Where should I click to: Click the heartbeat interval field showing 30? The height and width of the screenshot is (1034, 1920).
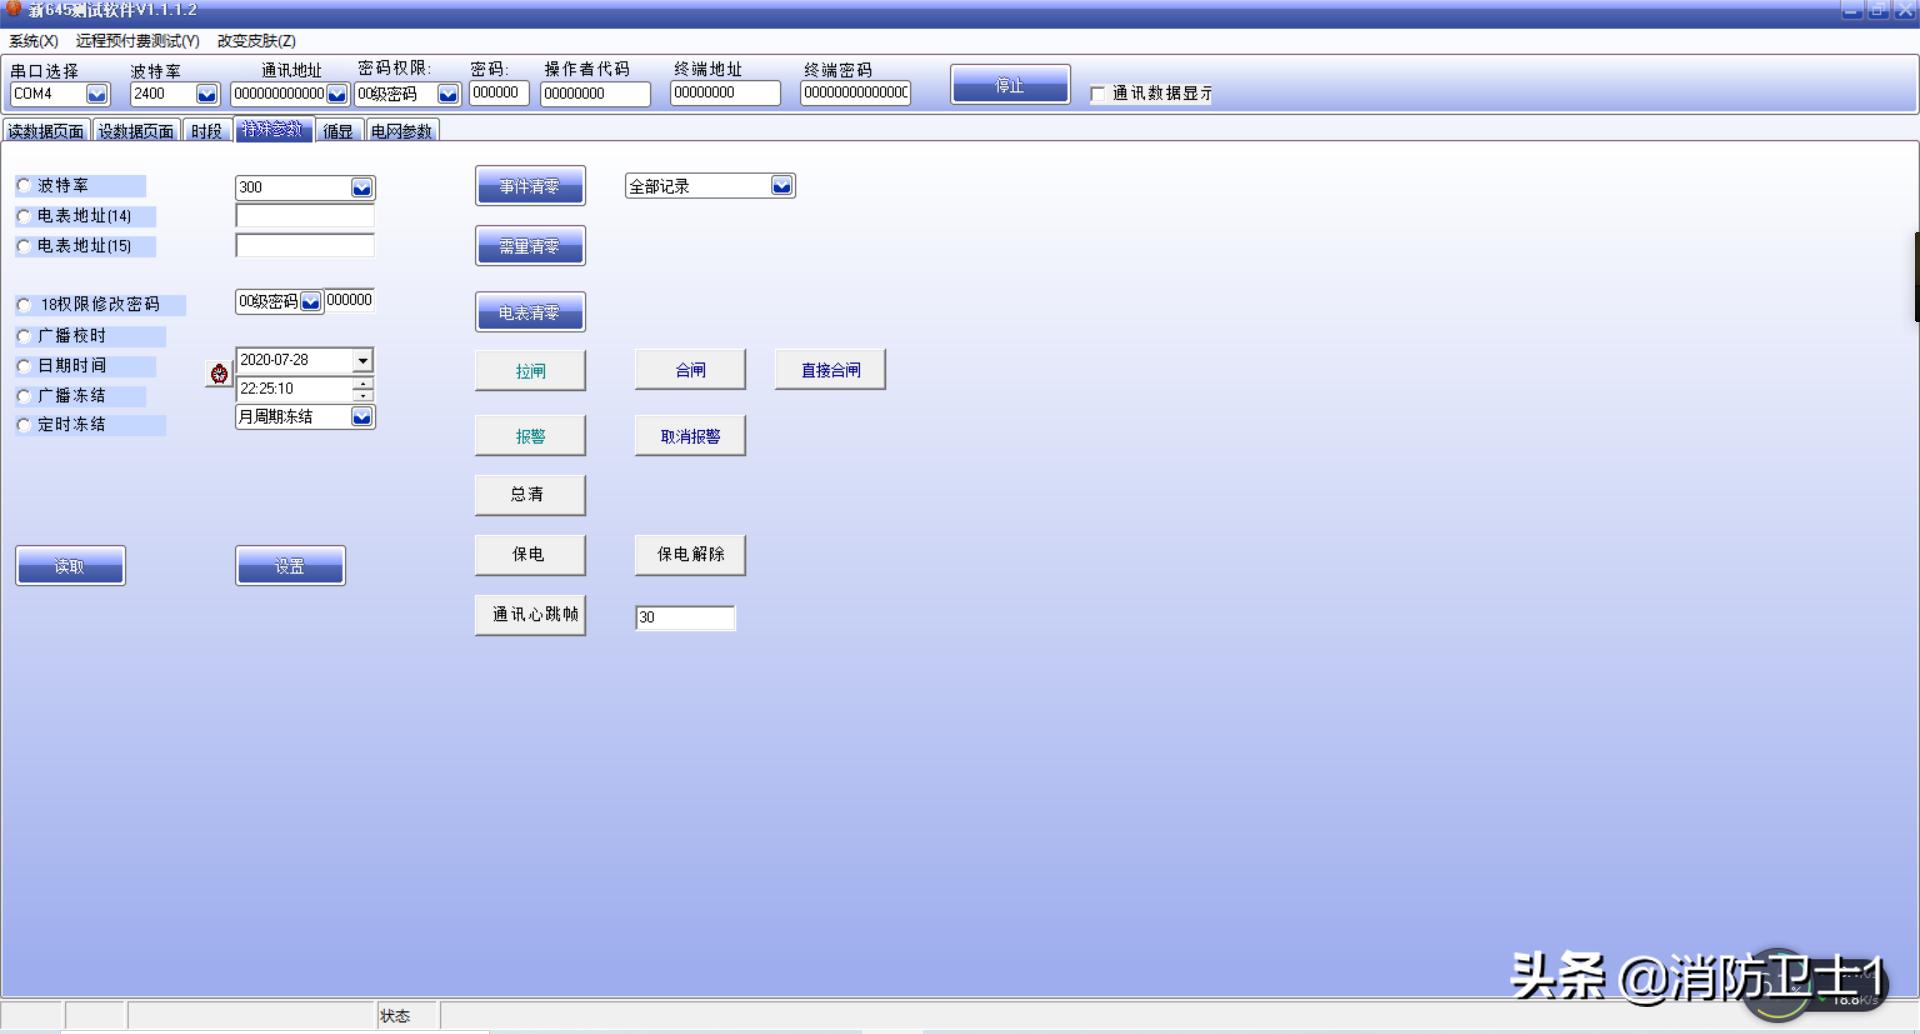pyautogui.click(x=685, y=618)
